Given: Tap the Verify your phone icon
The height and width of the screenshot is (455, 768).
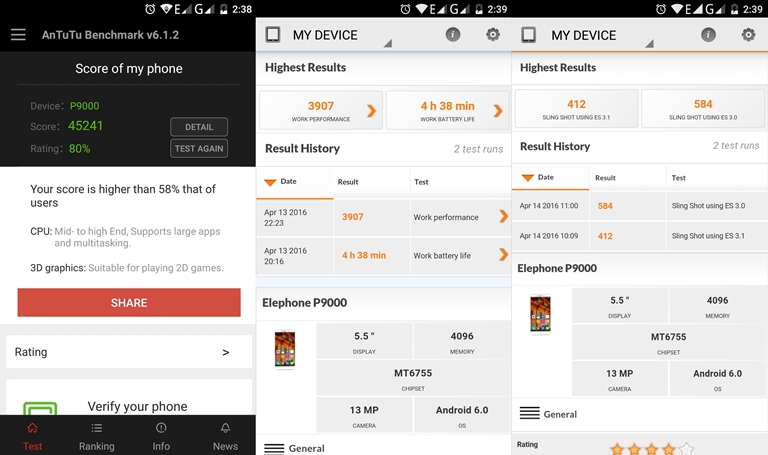Looking at the screenshot, I should coord(40,408).
